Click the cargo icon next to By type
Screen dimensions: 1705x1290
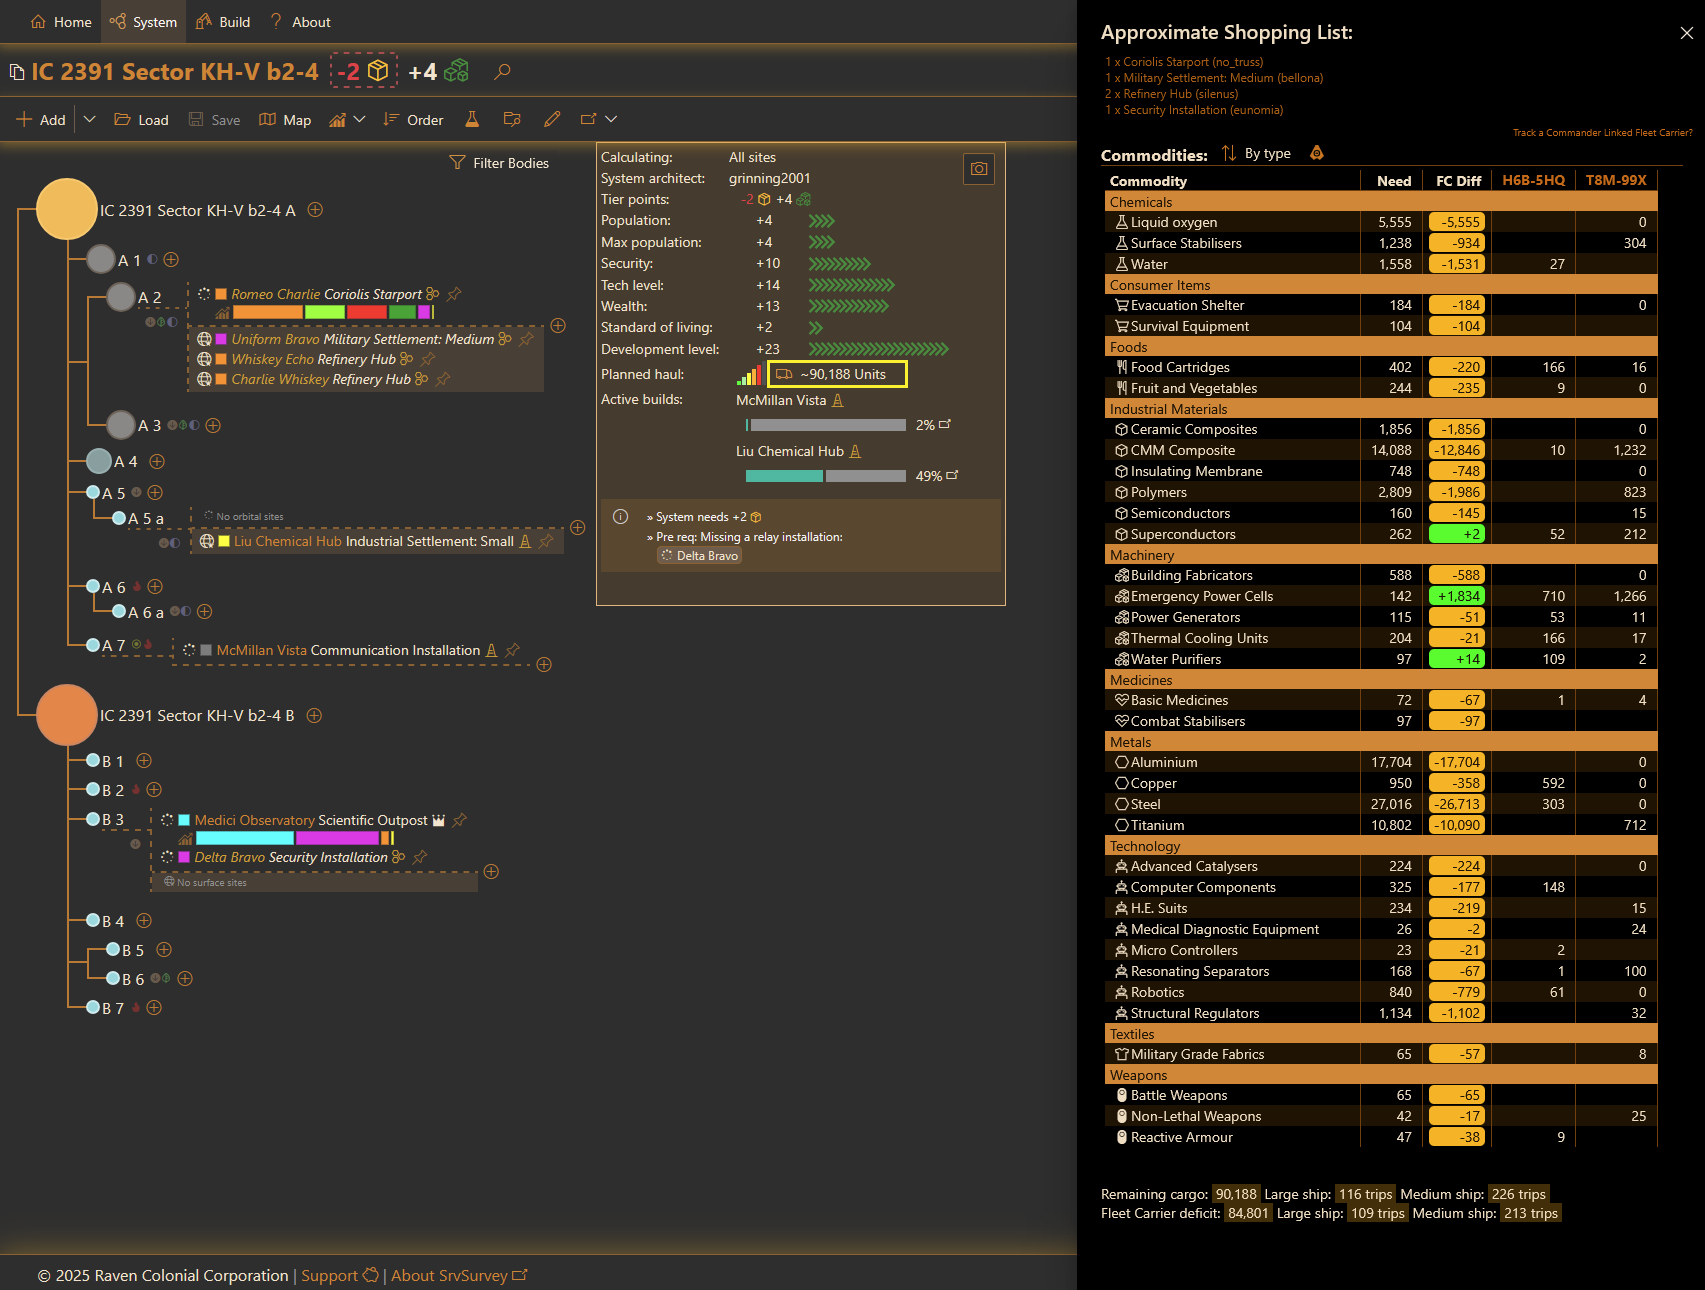click(x=1316, y=153)
